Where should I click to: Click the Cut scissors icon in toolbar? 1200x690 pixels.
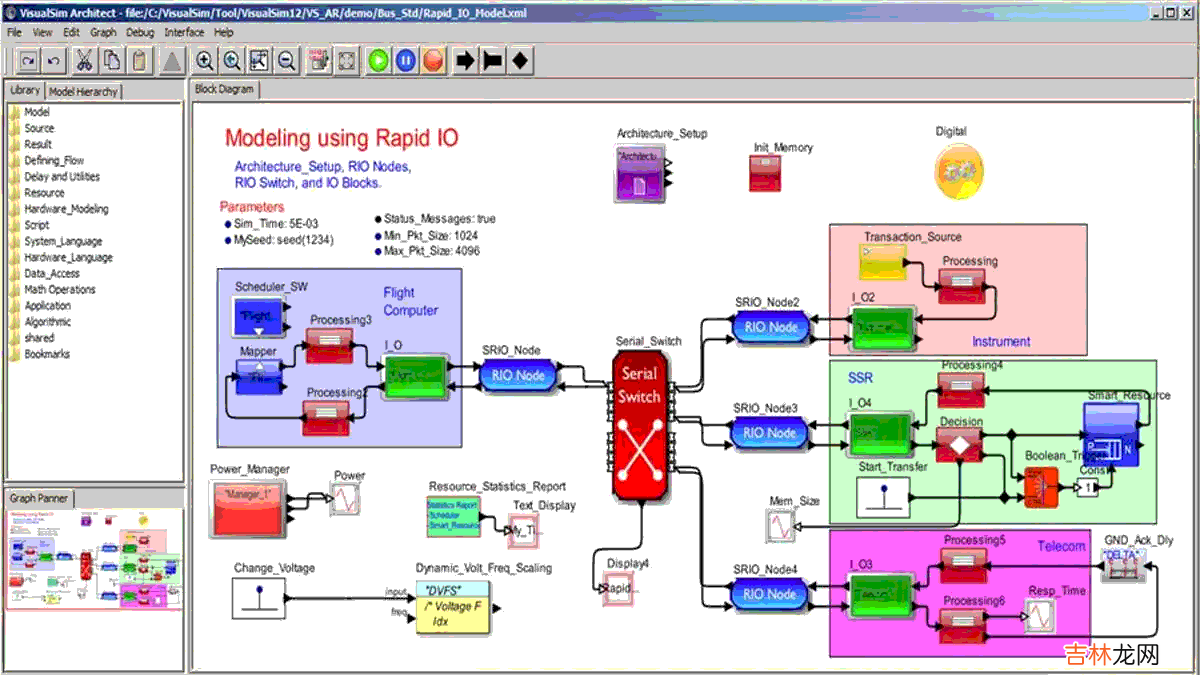tap(84, 61)
